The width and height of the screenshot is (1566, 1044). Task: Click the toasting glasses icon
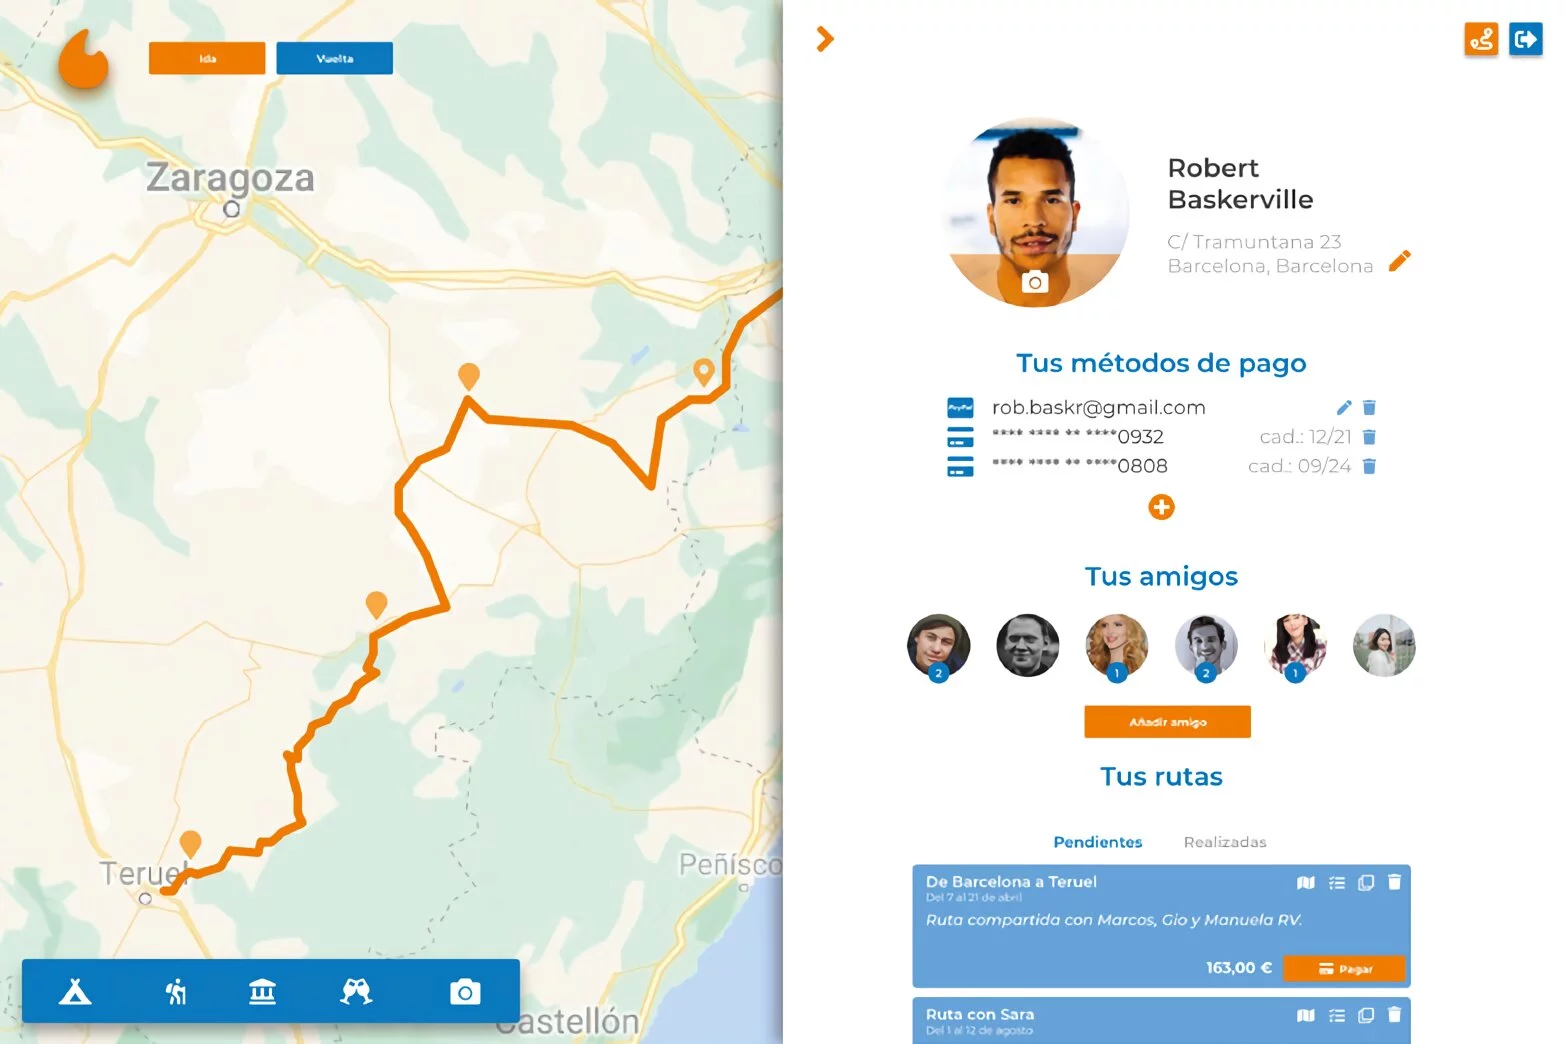click(x=356, y=991)
